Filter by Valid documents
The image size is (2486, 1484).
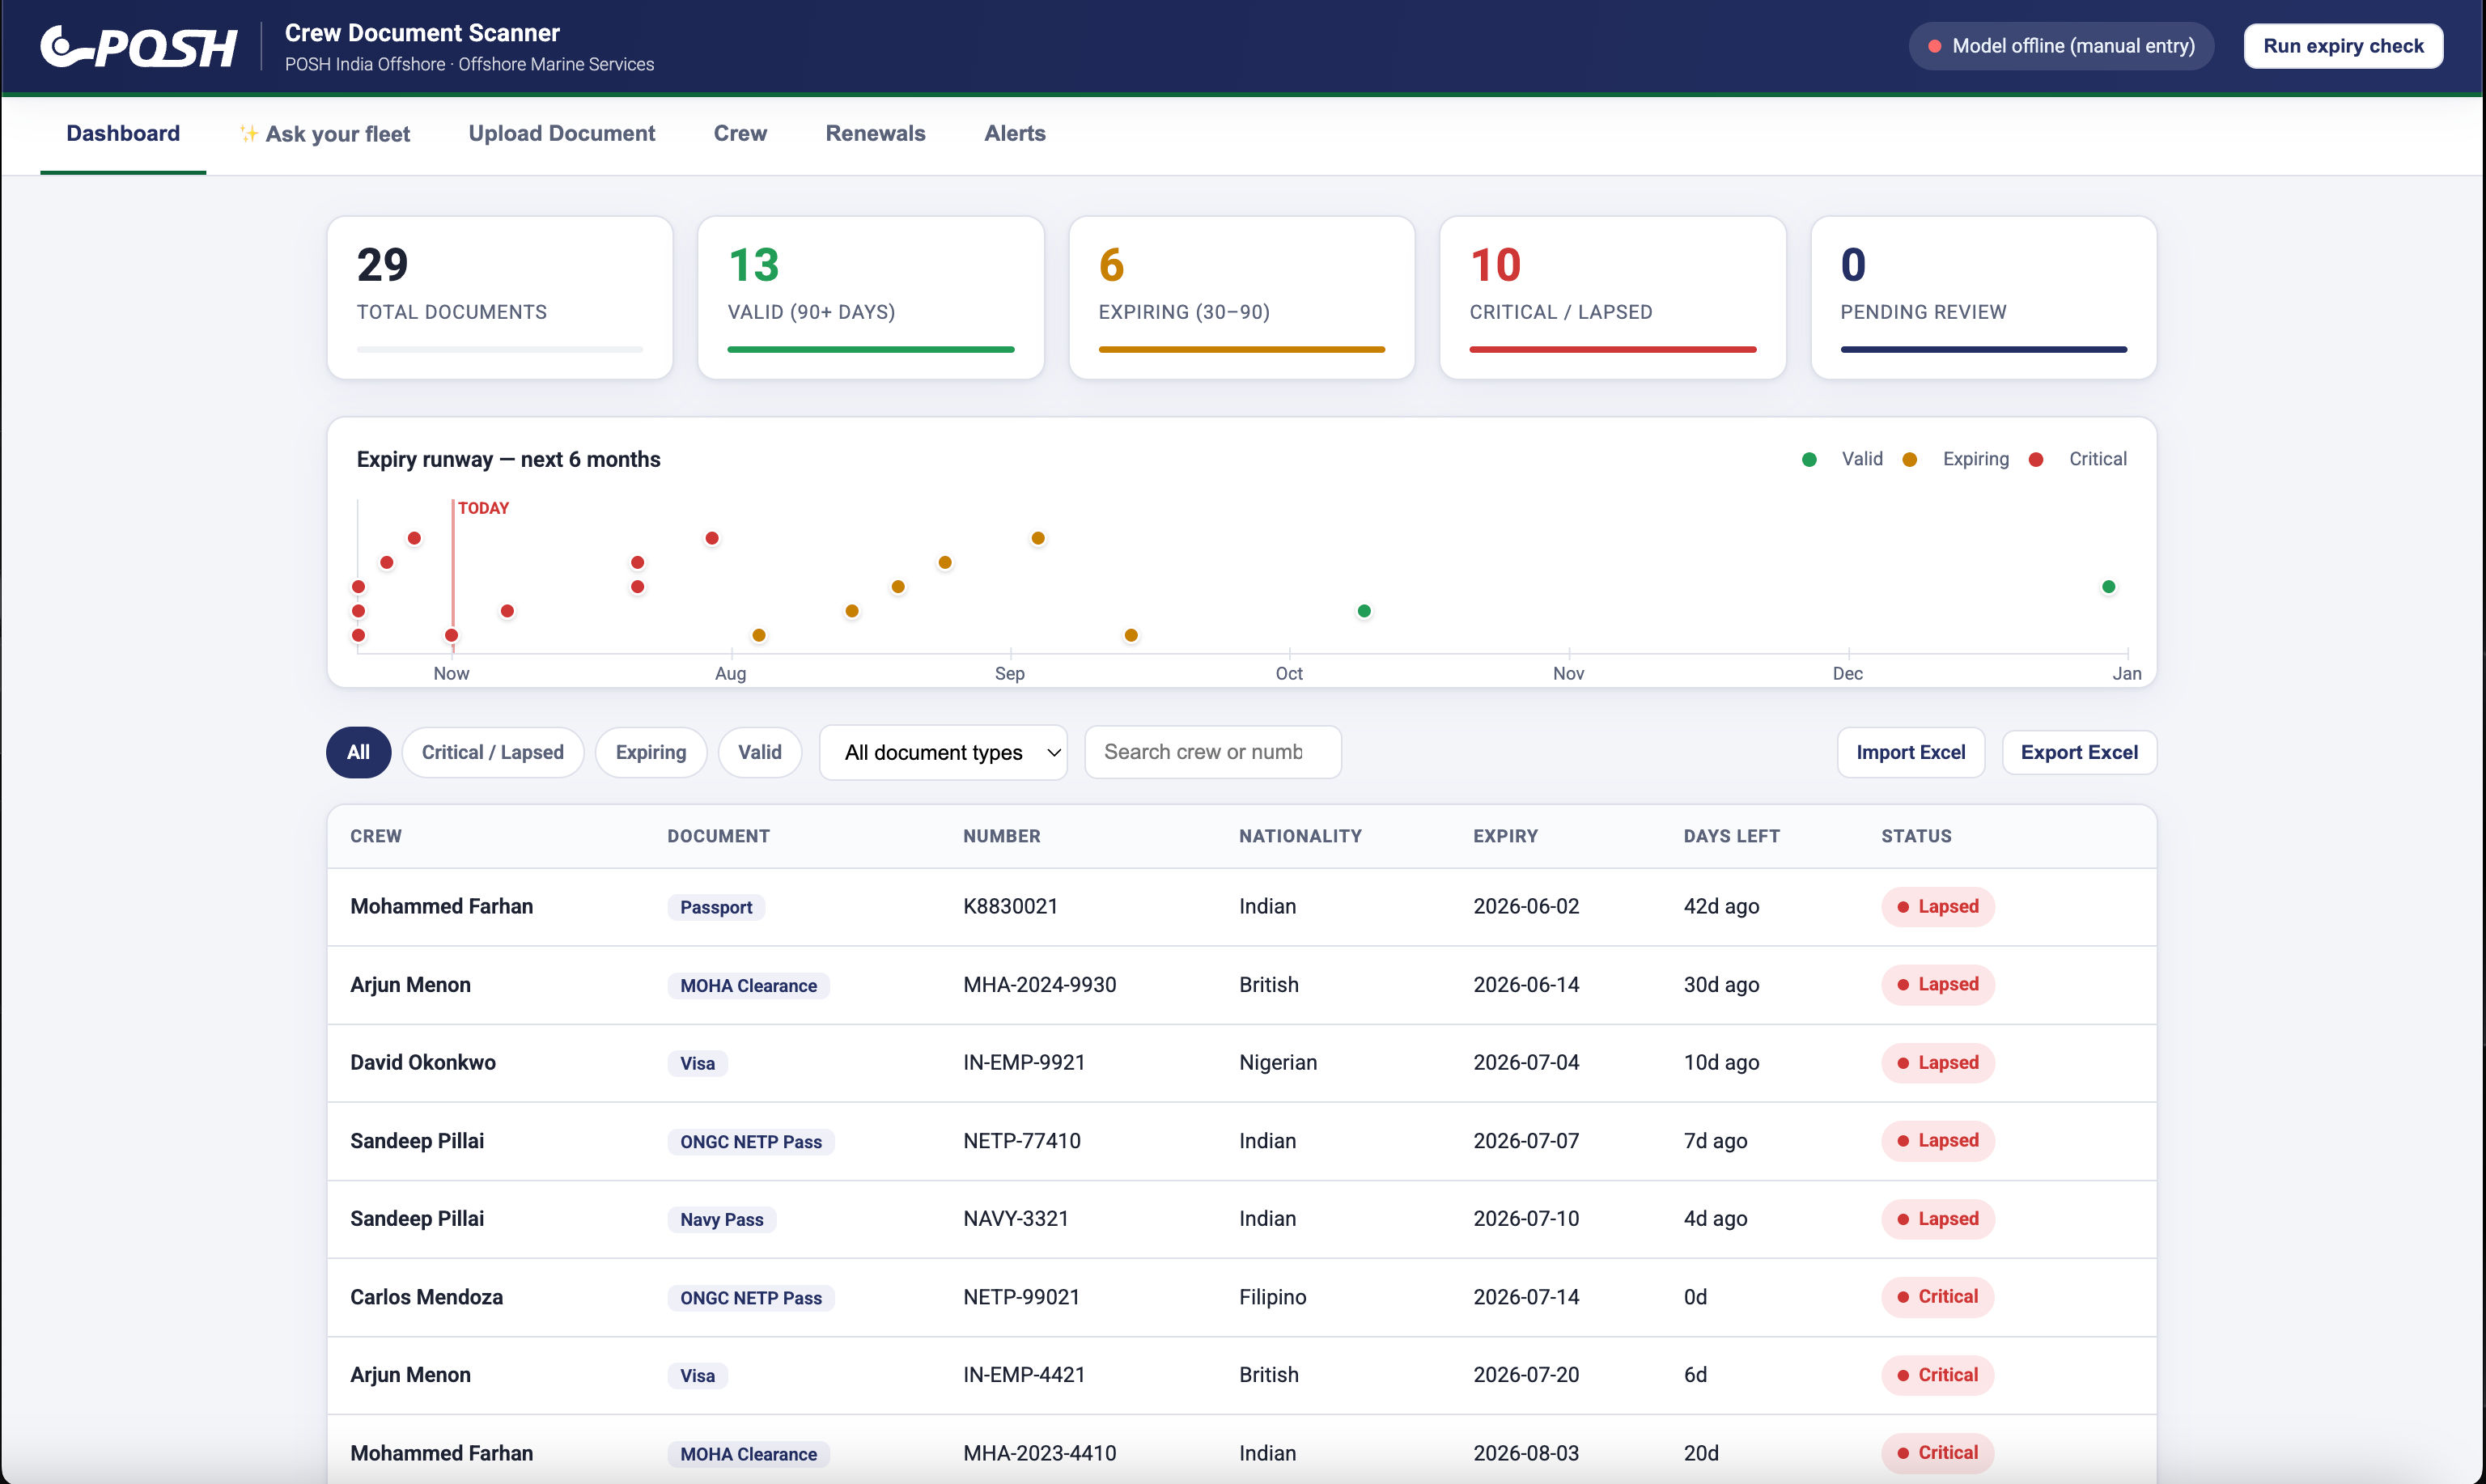coord(760,752)
